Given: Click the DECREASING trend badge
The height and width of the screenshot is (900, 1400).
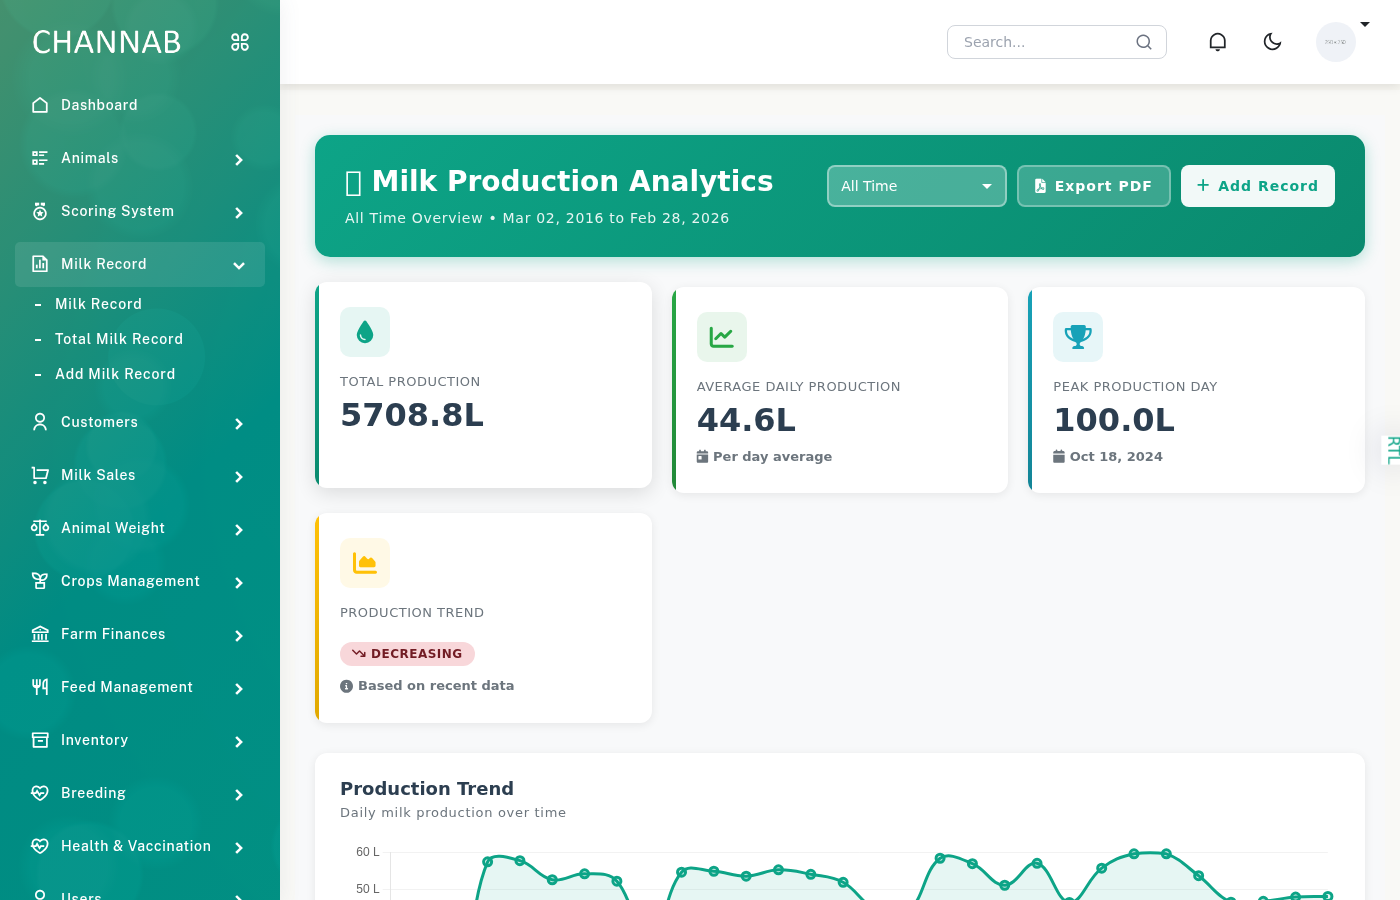Looking at the screenshot, I should (x=407, y=653).
